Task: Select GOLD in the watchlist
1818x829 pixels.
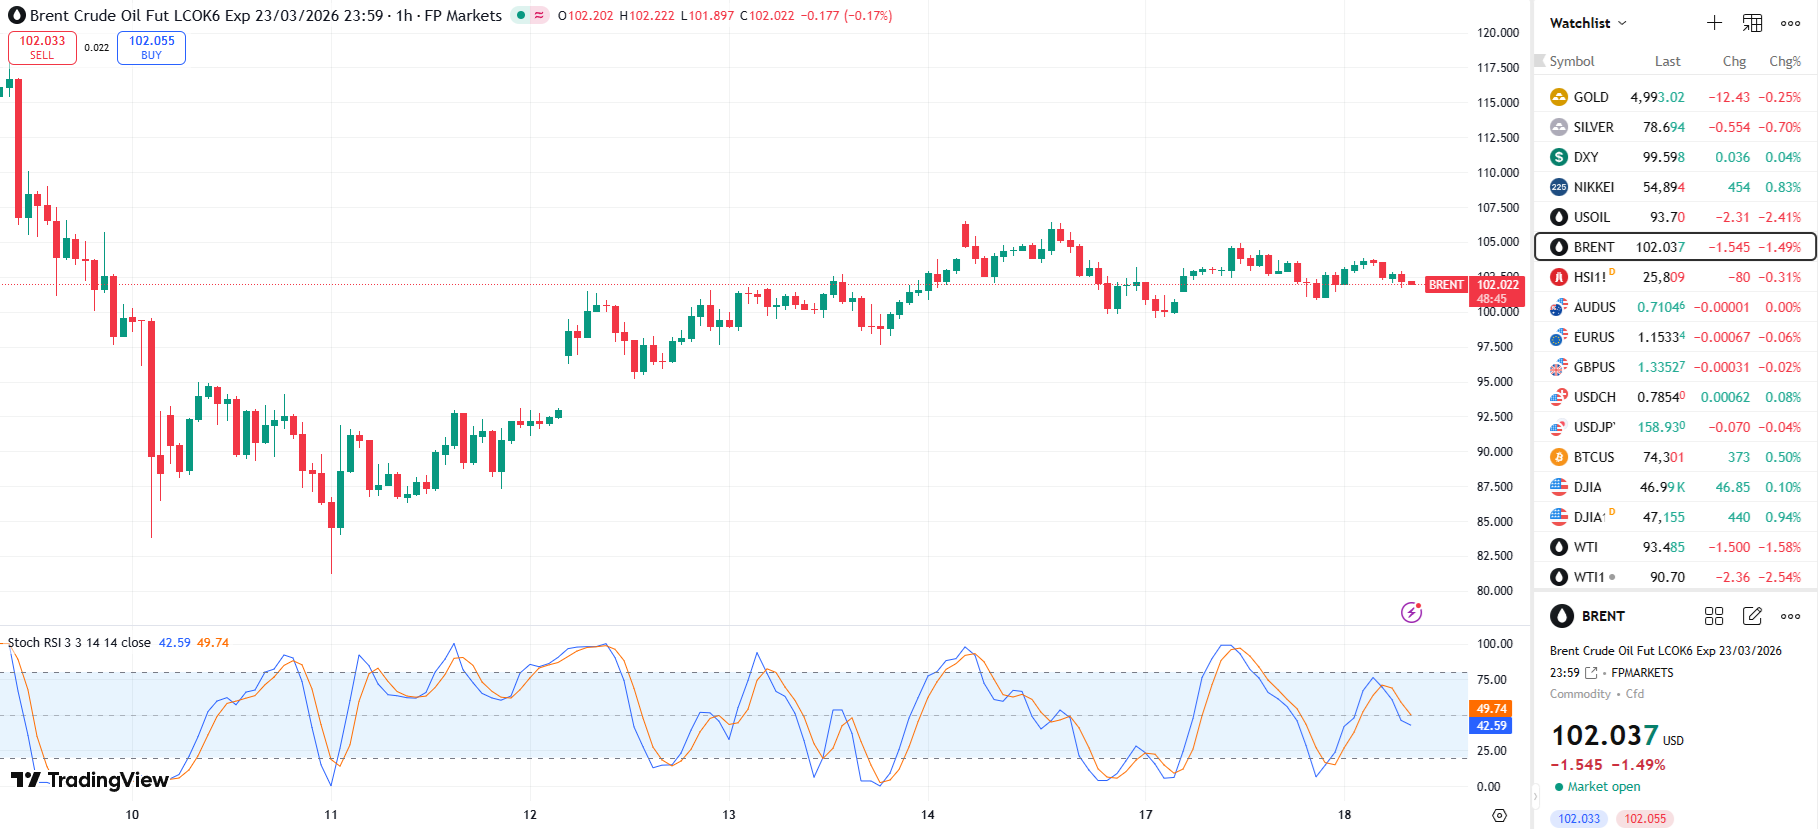Action: [x=1590, y=97]
